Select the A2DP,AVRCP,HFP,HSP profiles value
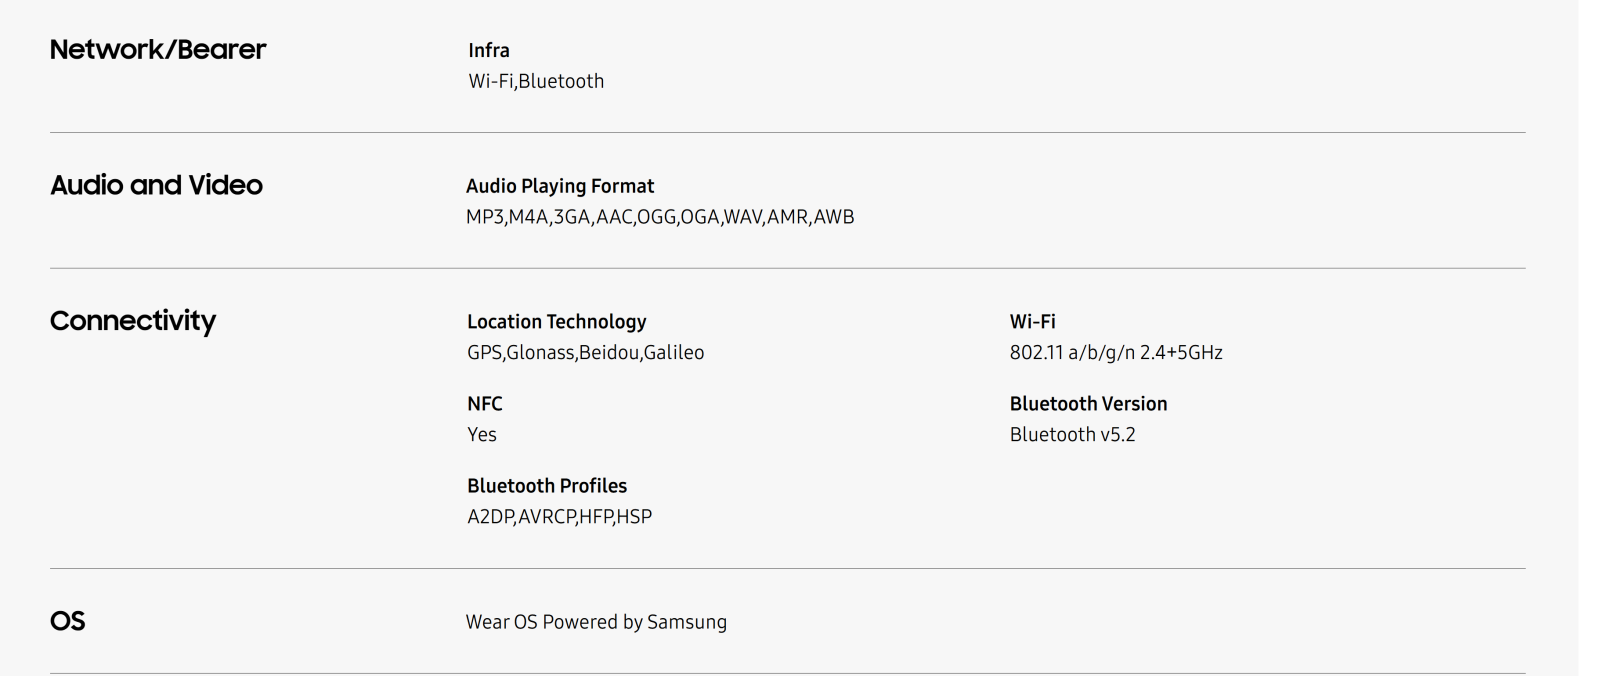 click(560, 517)
